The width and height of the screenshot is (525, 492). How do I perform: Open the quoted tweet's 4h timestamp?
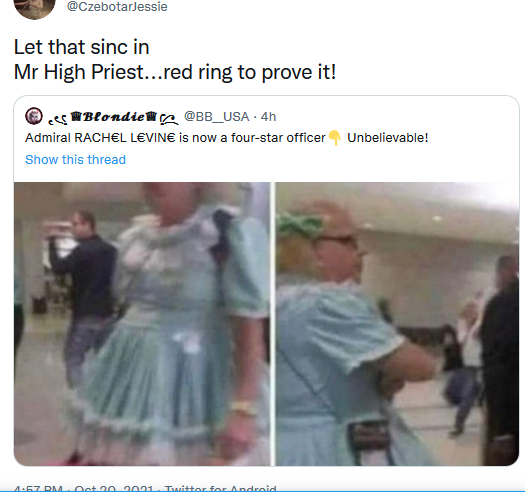click(268, 117)
